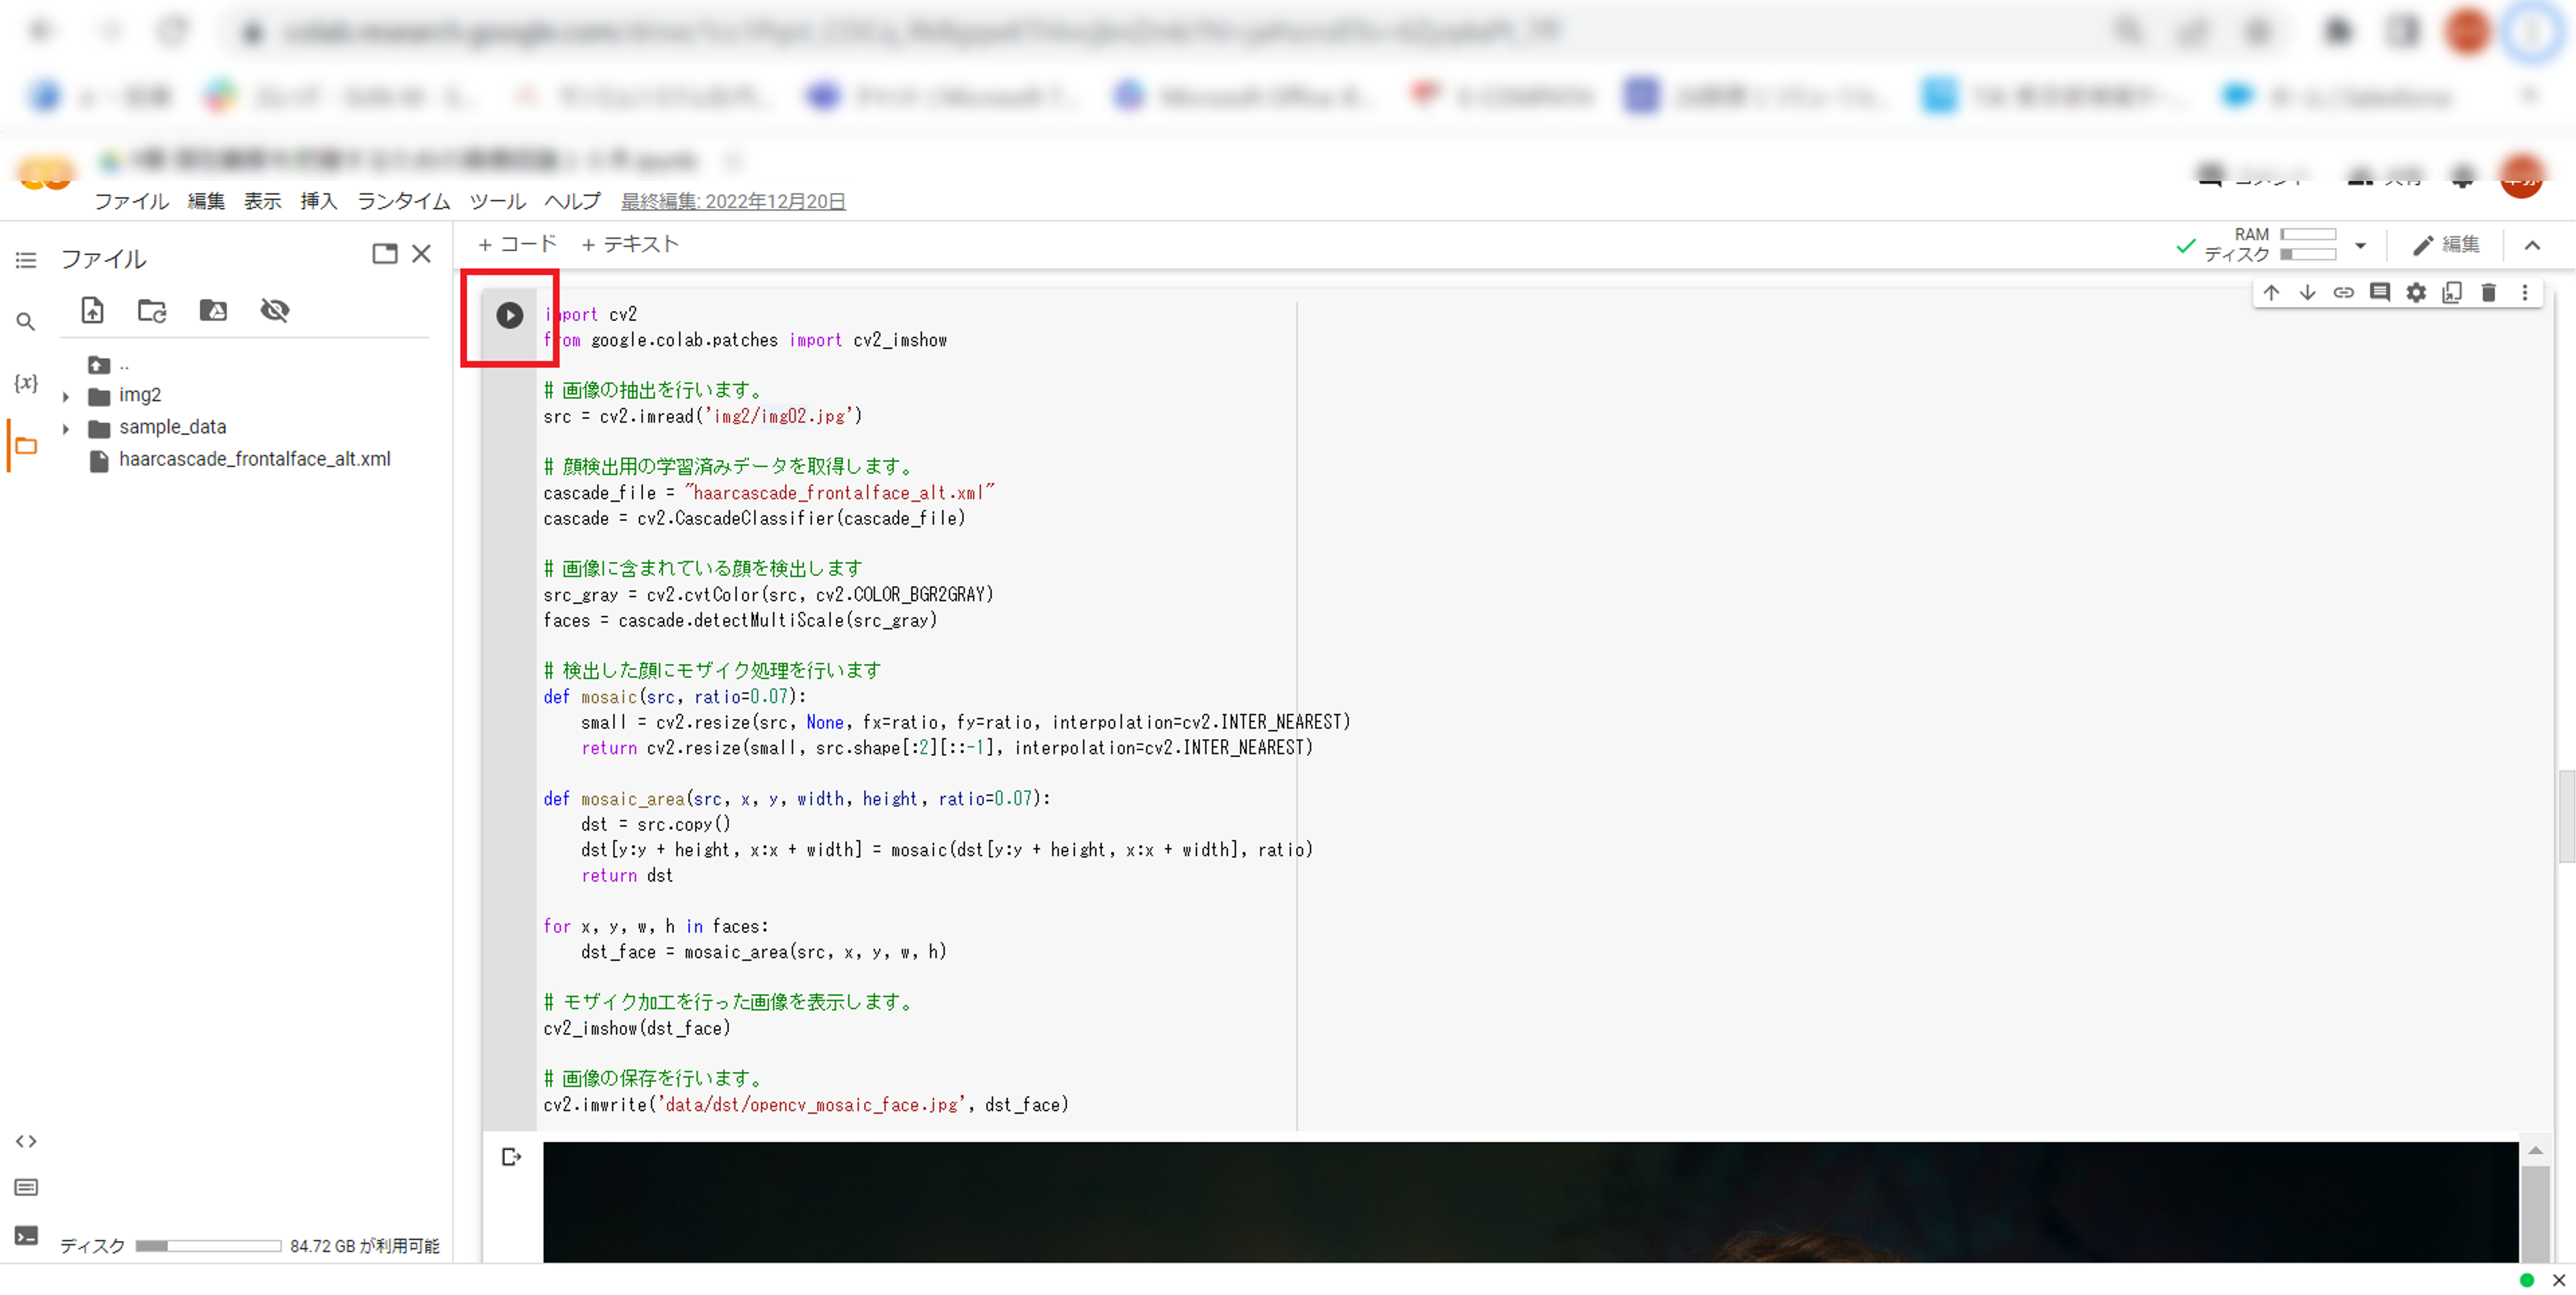Image resolution: width=2576 pixels, height=1295 pixels.
Task: Open the code snippets panel icon
Action: tap(26, 1141)
